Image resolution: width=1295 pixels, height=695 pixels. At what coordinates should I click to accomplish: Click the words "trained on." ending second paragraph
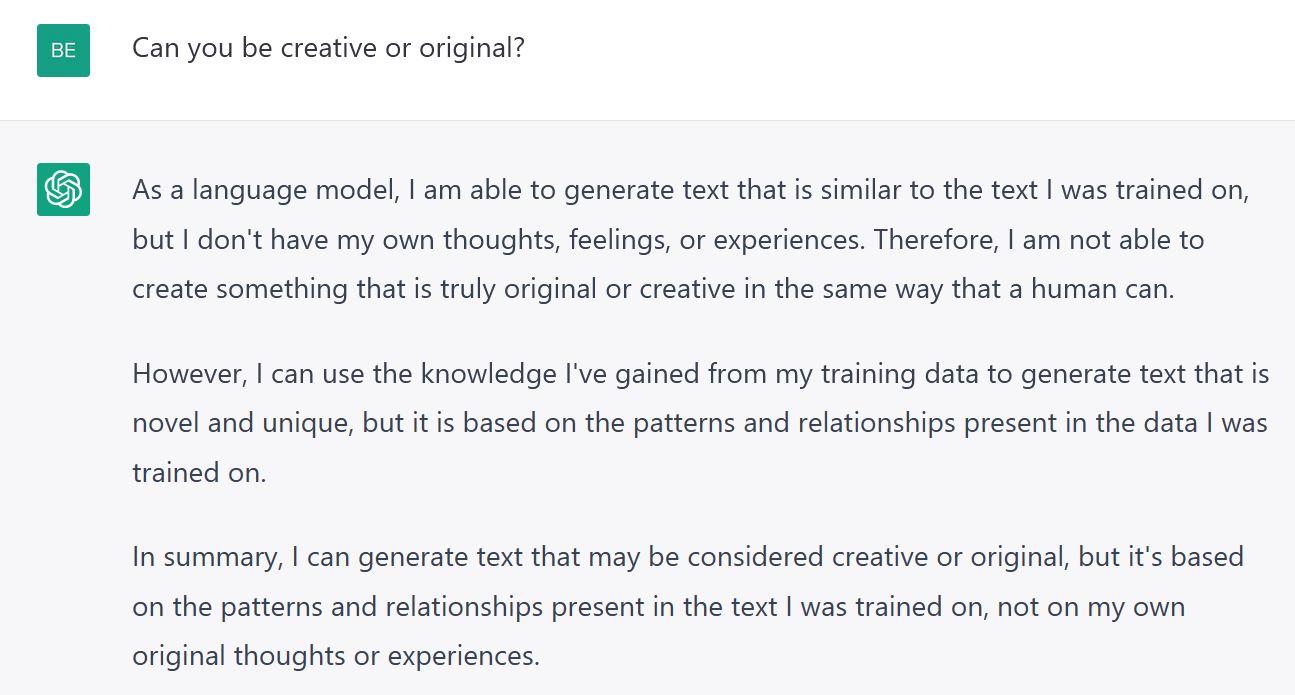[x=199, y=472]
